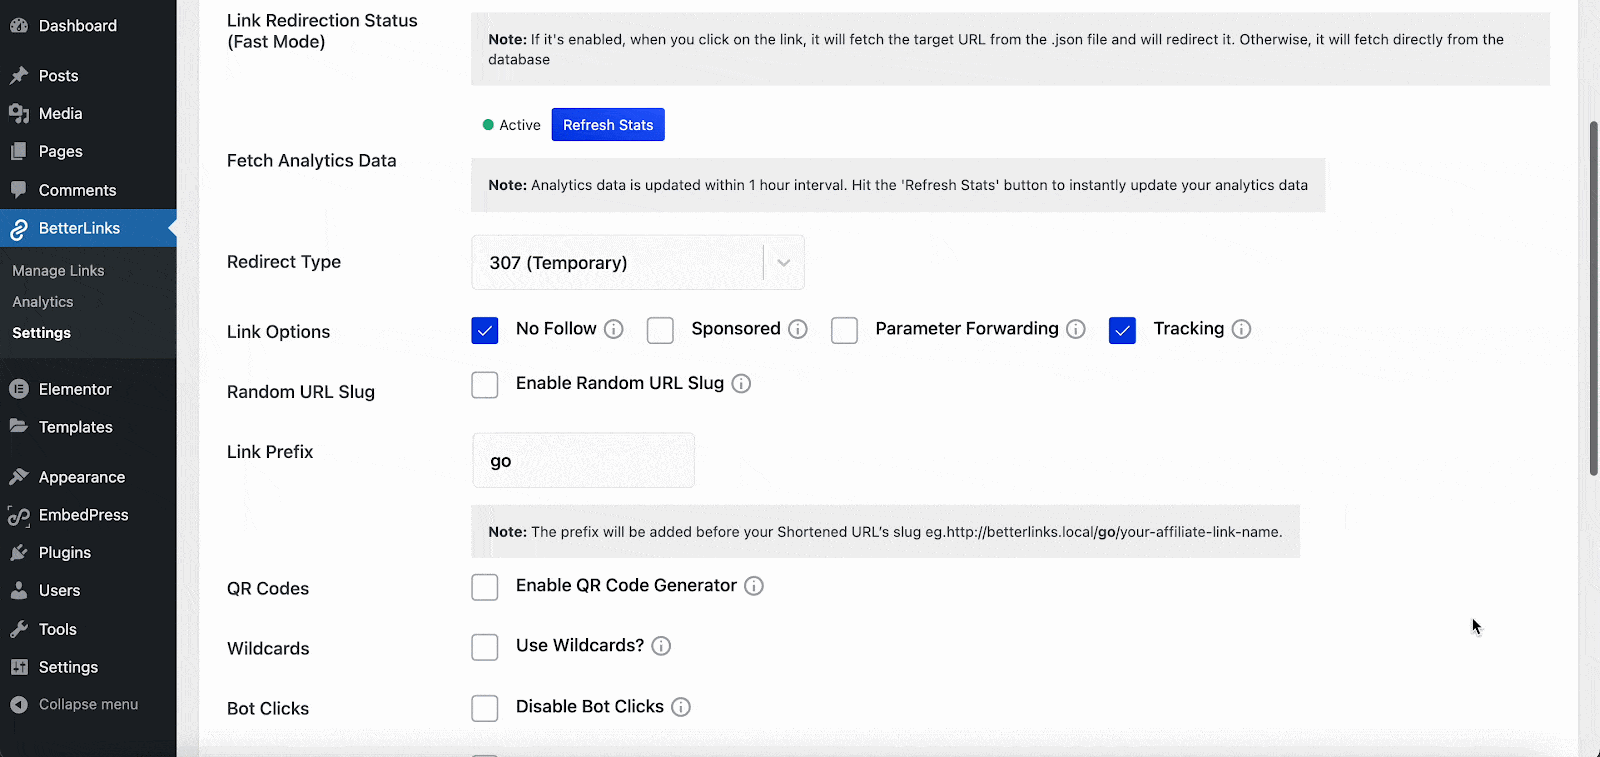Click the WordPress Settings icon at bottom
The height and width of the screenshot is (757, 1600).
point(19,667)
